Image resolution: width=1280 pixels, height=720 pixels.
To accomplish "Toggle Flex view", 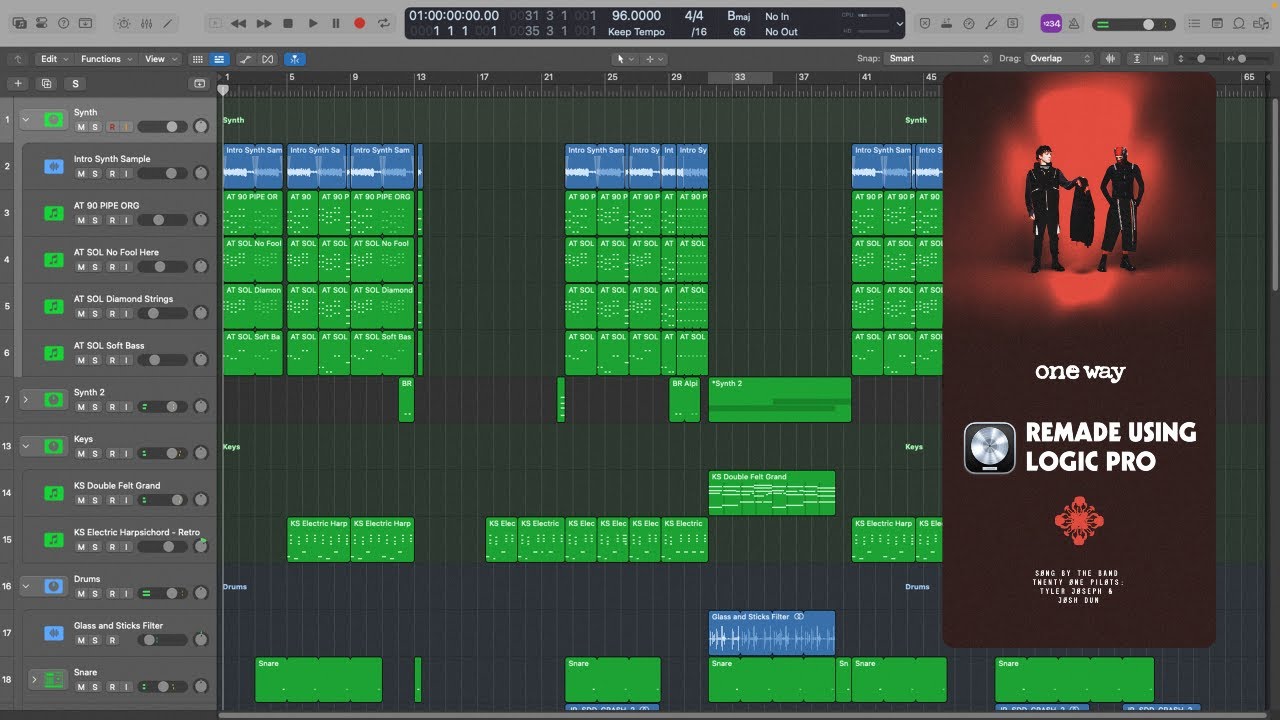I will (x=267, y=59).
